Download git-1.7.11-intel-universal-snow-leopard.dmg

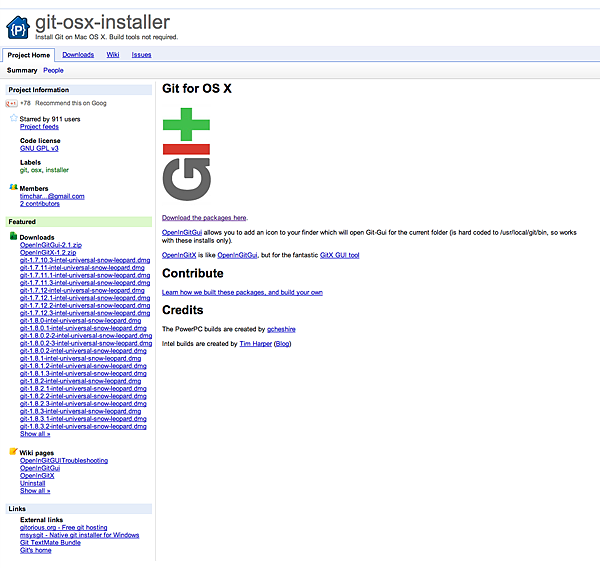(82, 268)
